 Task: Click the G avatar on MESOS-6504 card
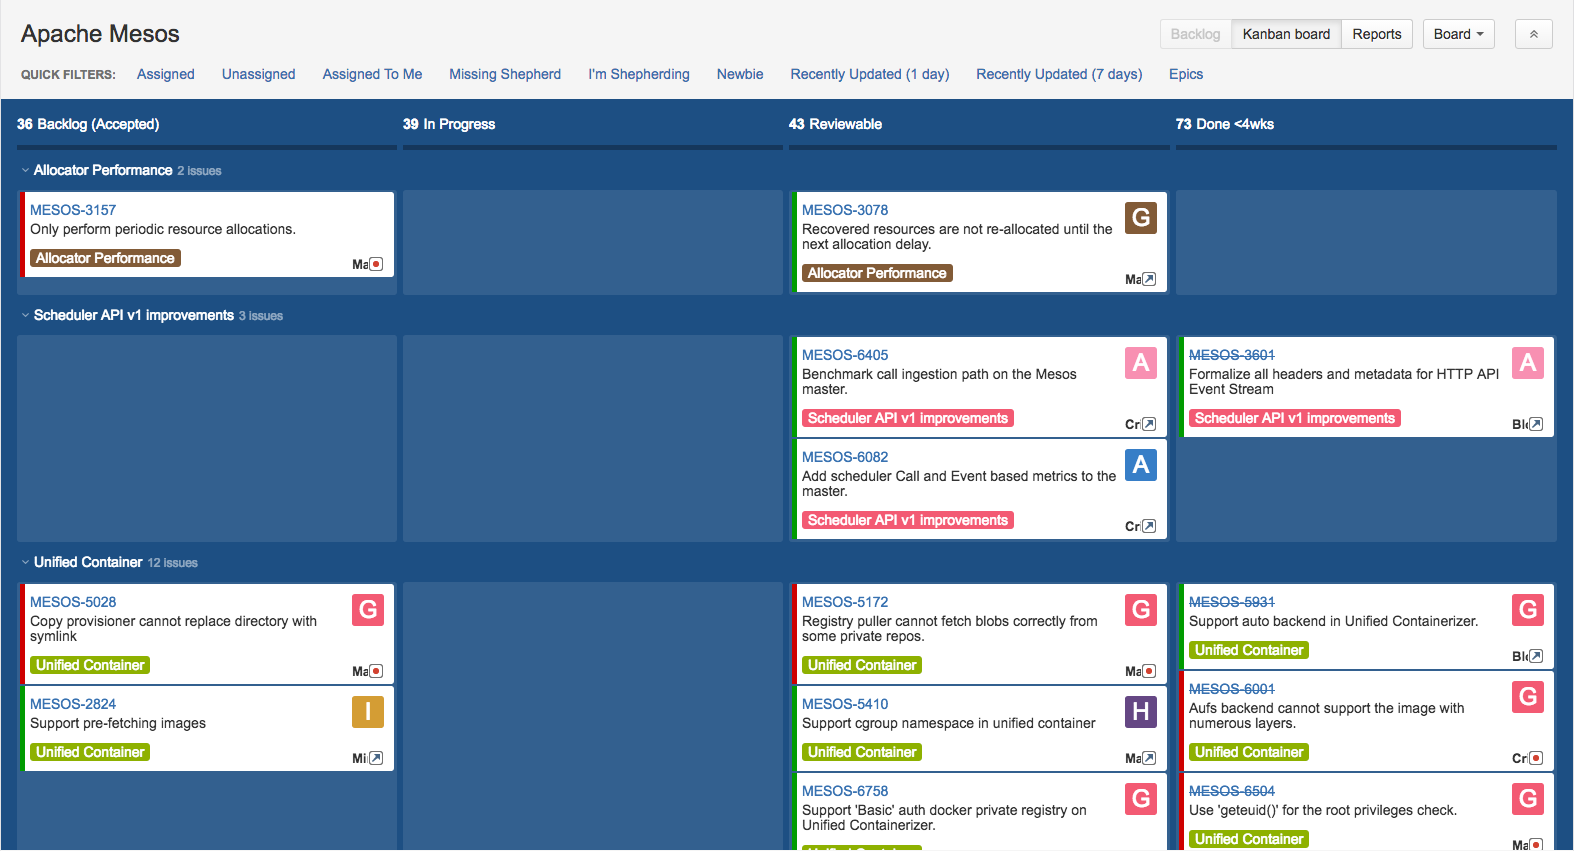click(x=1528, y=799)
